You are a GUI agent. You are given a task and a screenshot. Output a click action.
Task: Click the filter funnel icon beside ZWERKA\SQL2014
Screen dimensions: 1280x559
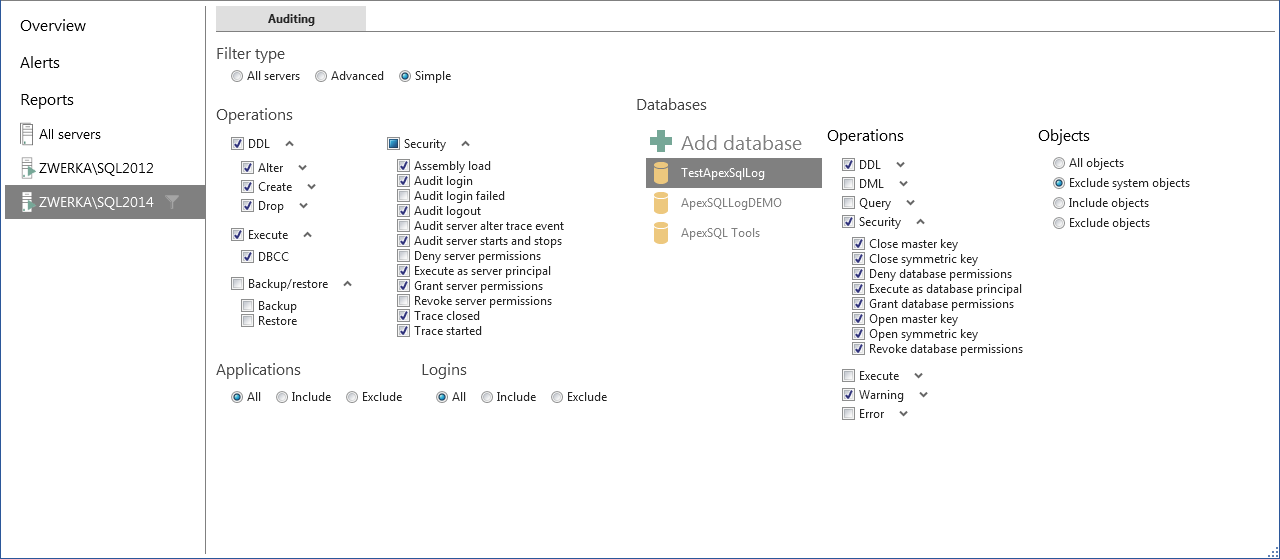pos(172,202)
